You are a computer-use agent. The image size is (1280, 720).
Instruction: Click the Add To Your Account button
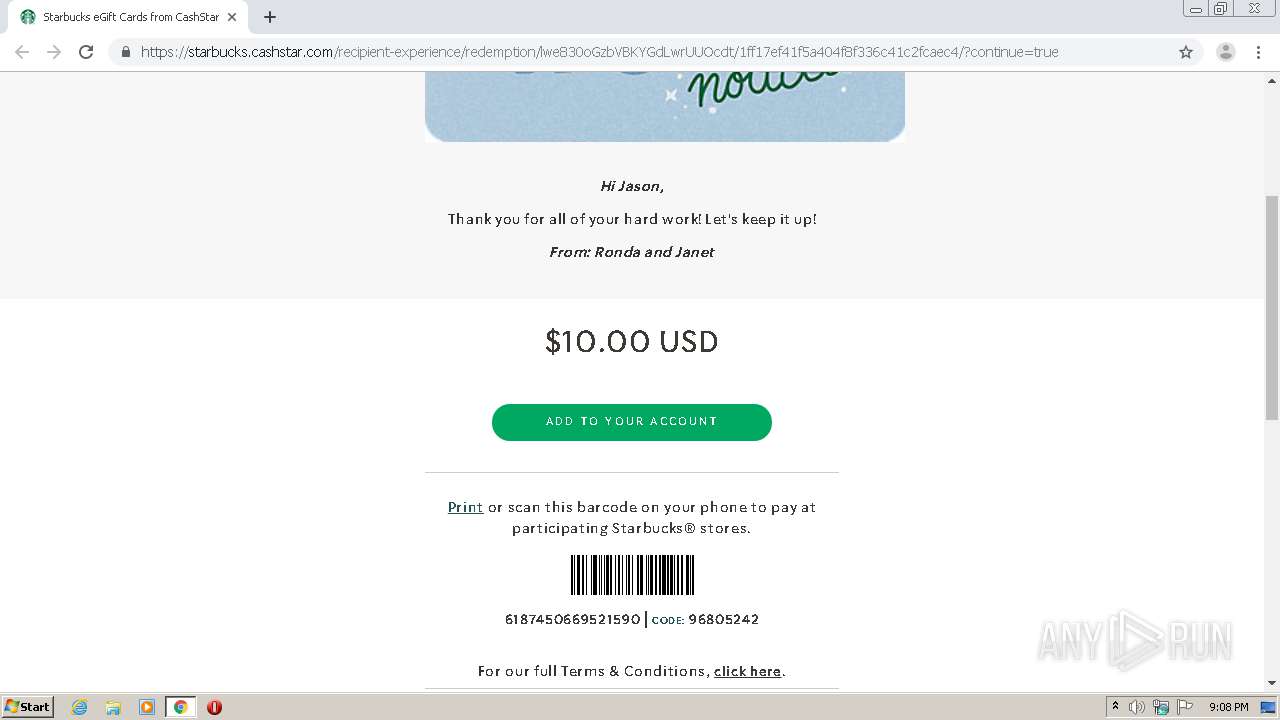point(631,422)
